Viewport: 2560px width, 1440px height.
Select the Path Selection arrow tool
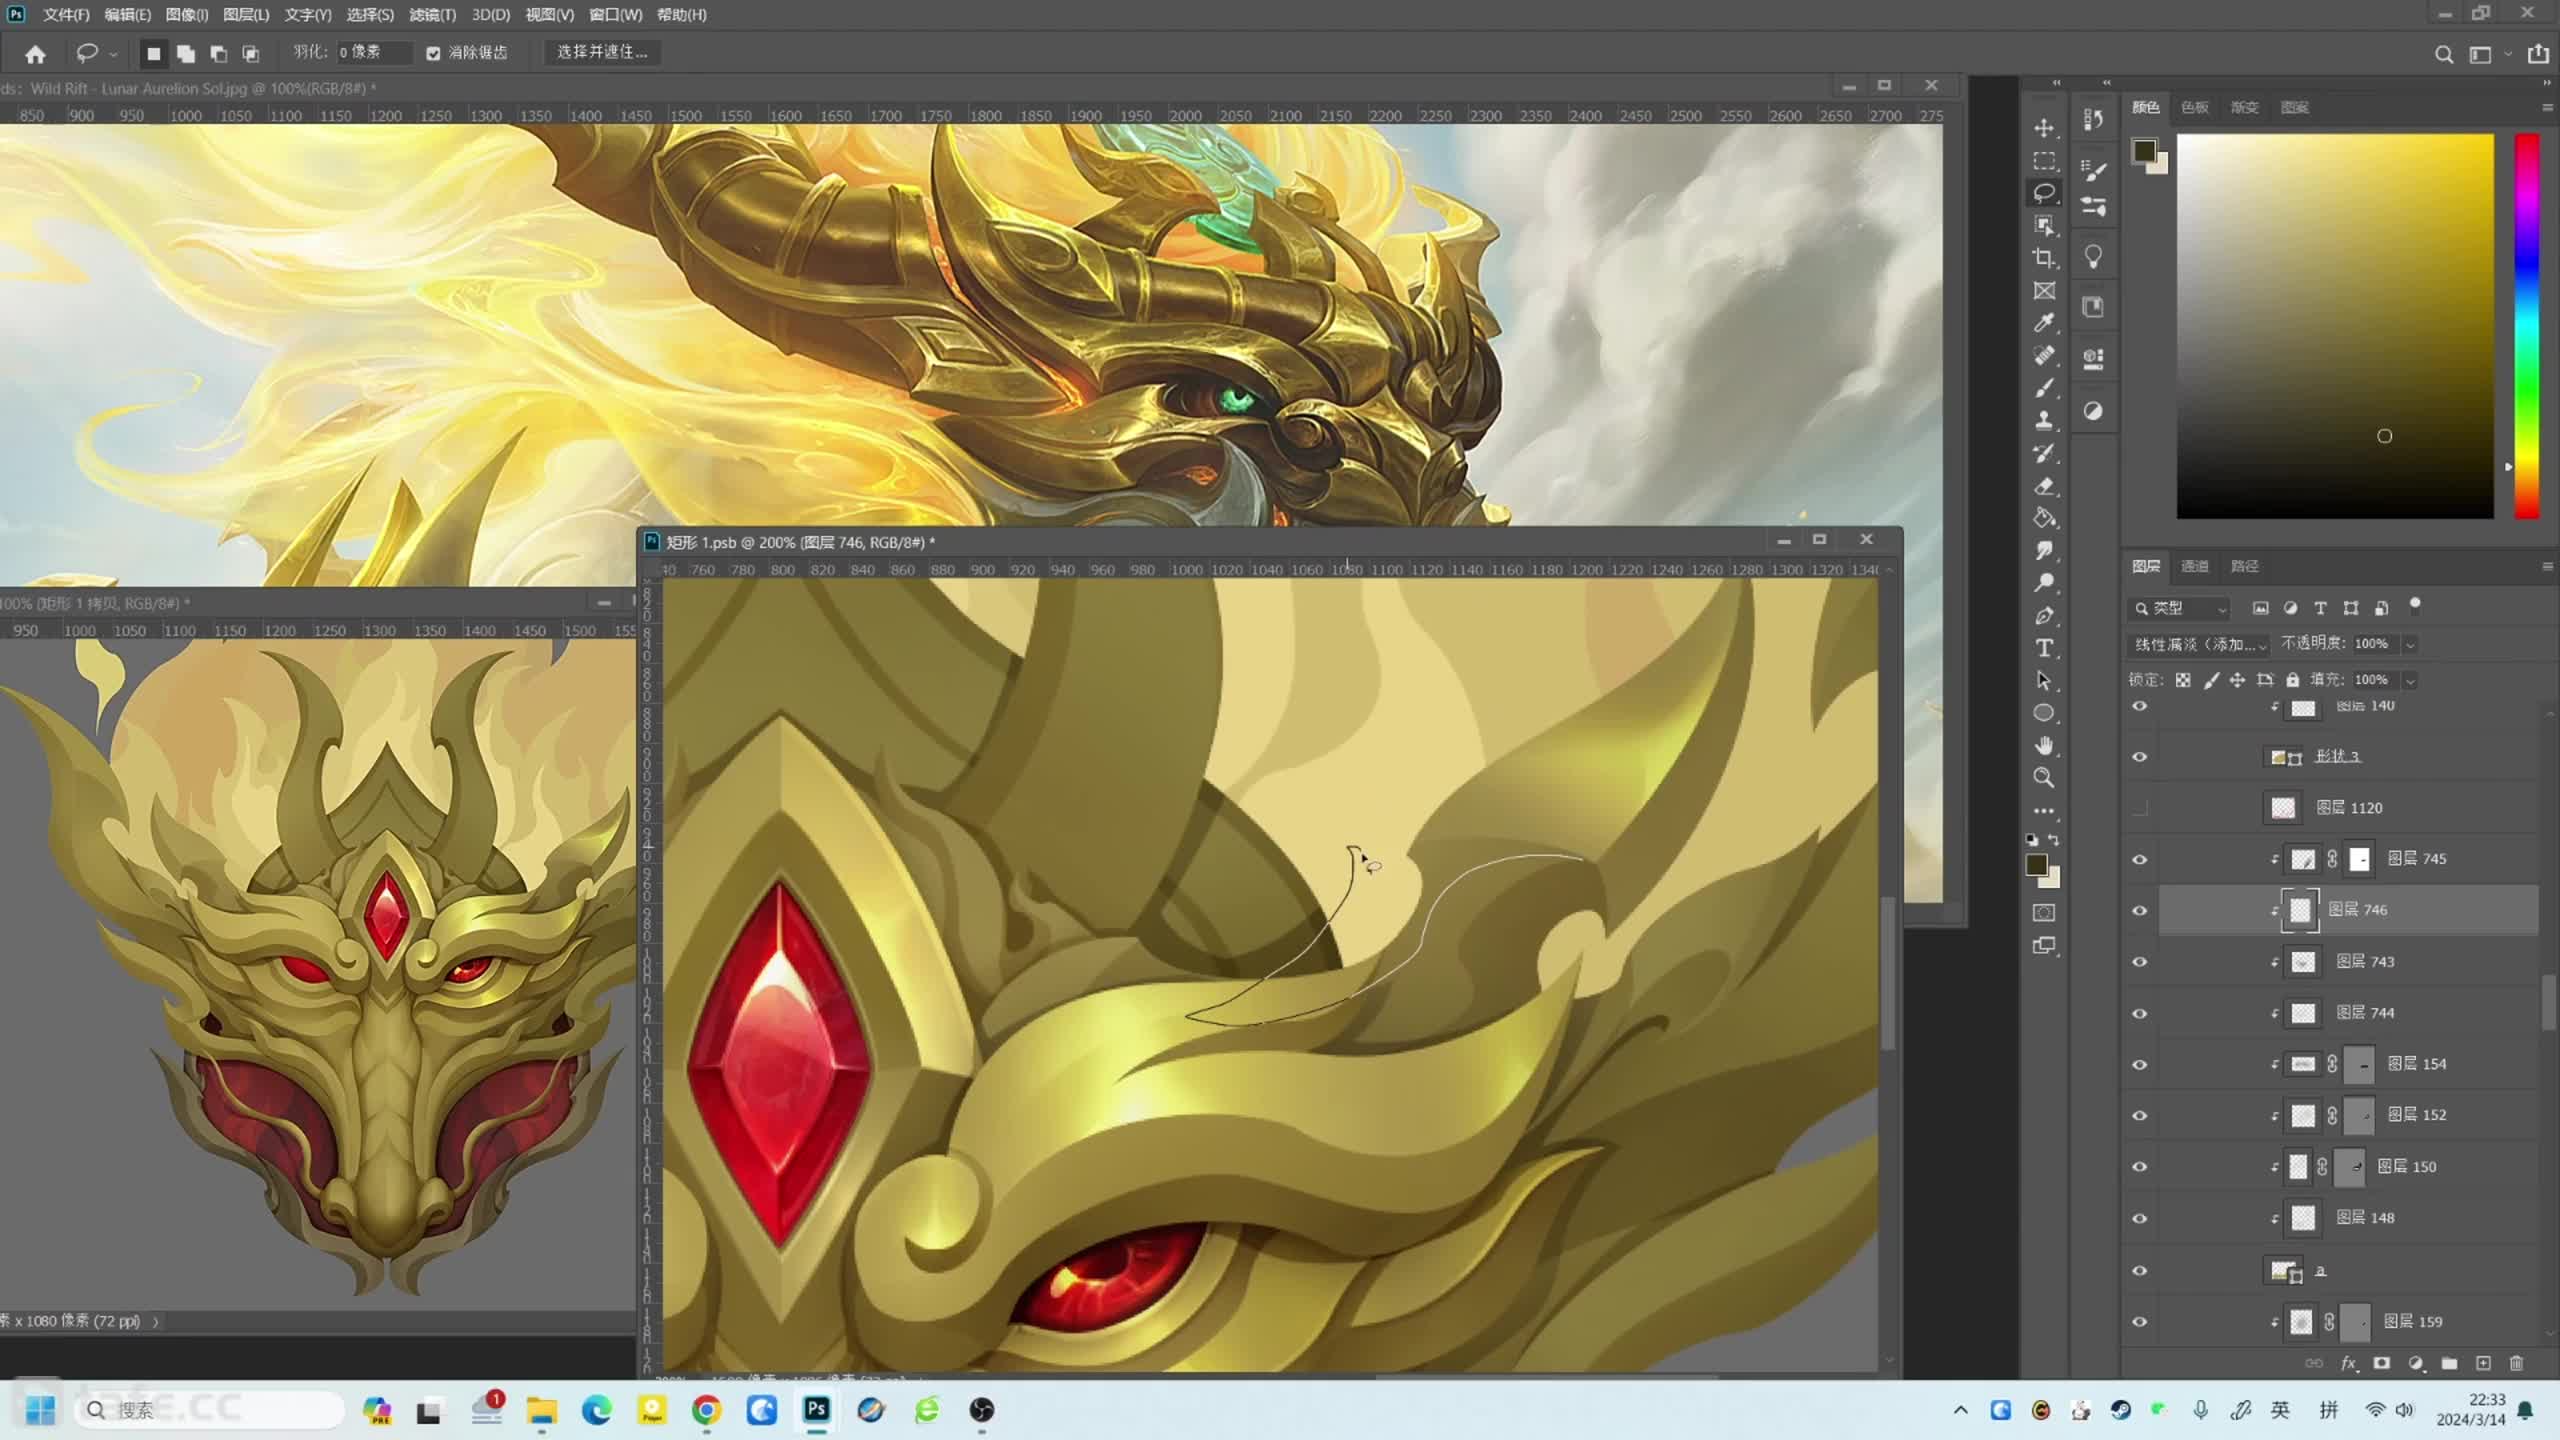coord(2044,681)
